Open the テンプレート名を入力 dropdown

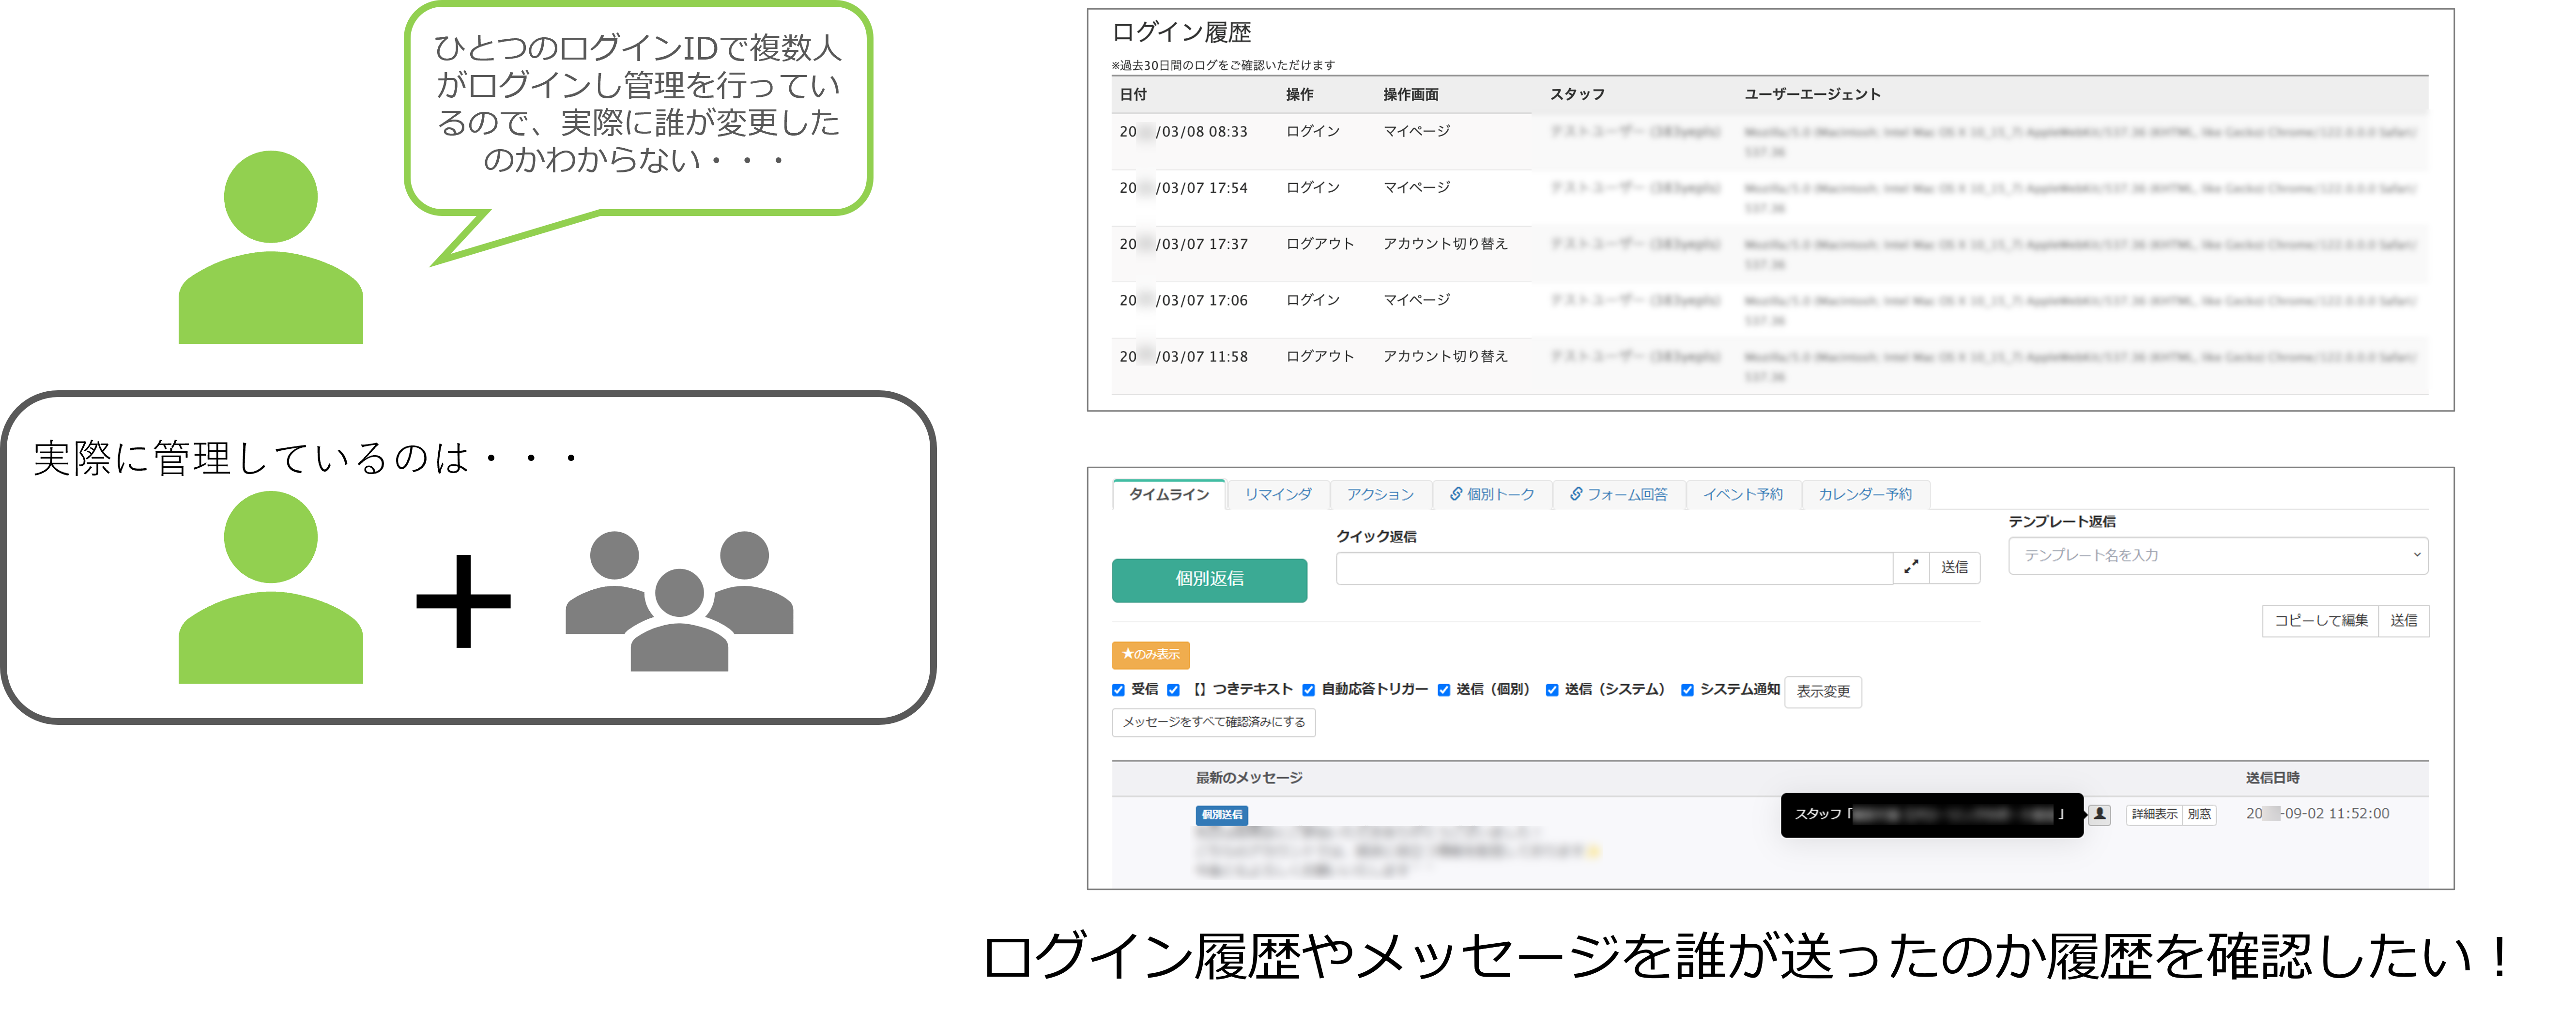click(x=2218, y=555)
